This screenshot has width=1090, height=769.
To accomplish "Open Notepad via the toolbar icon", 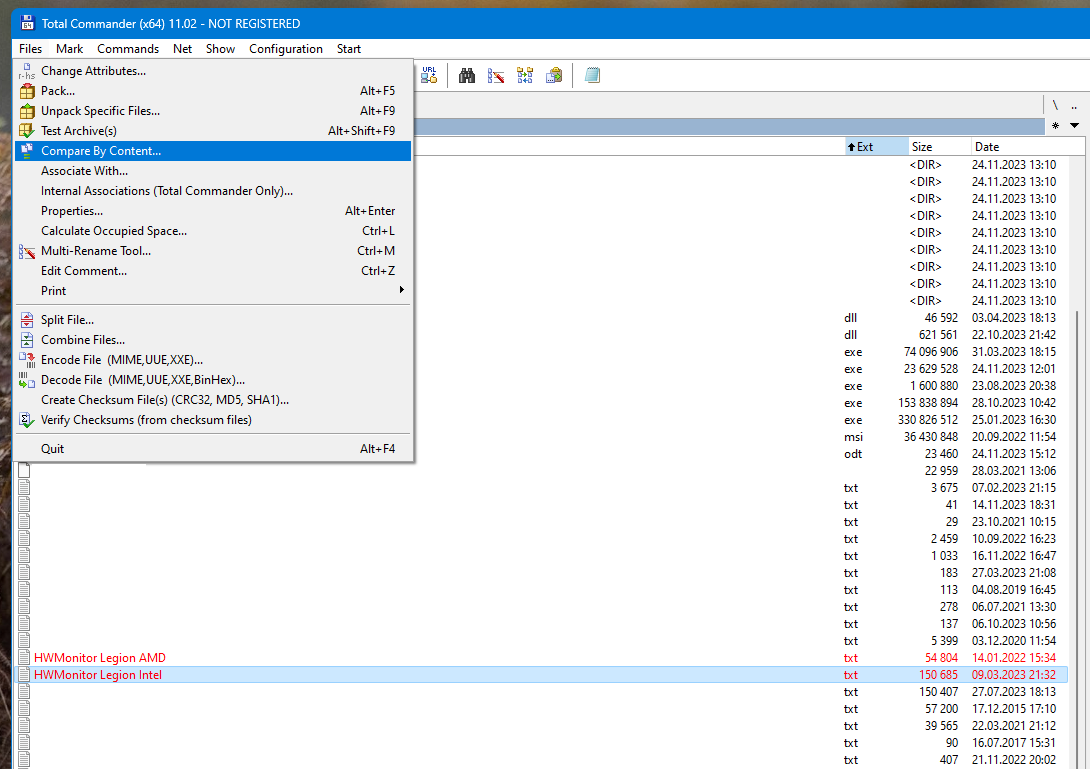I will point(592,75).
